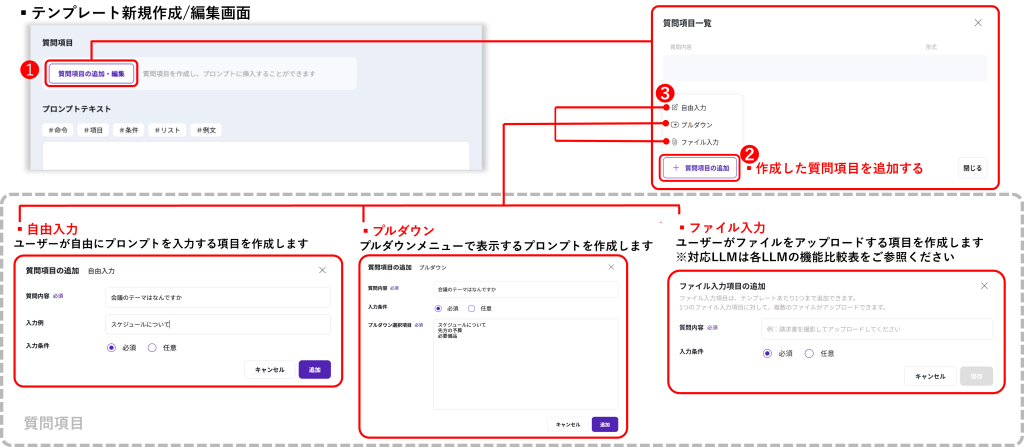Select 任意 radio in ファイル入力 dialog
1024x447 pixels.
pos(809,353)
